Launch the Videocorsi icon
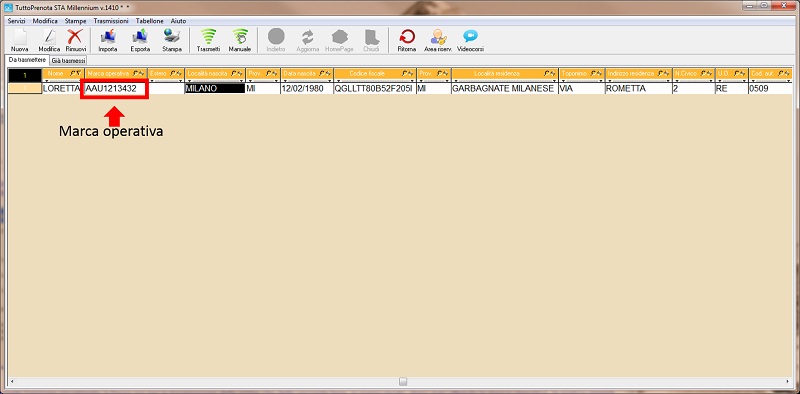 [470, 40]
